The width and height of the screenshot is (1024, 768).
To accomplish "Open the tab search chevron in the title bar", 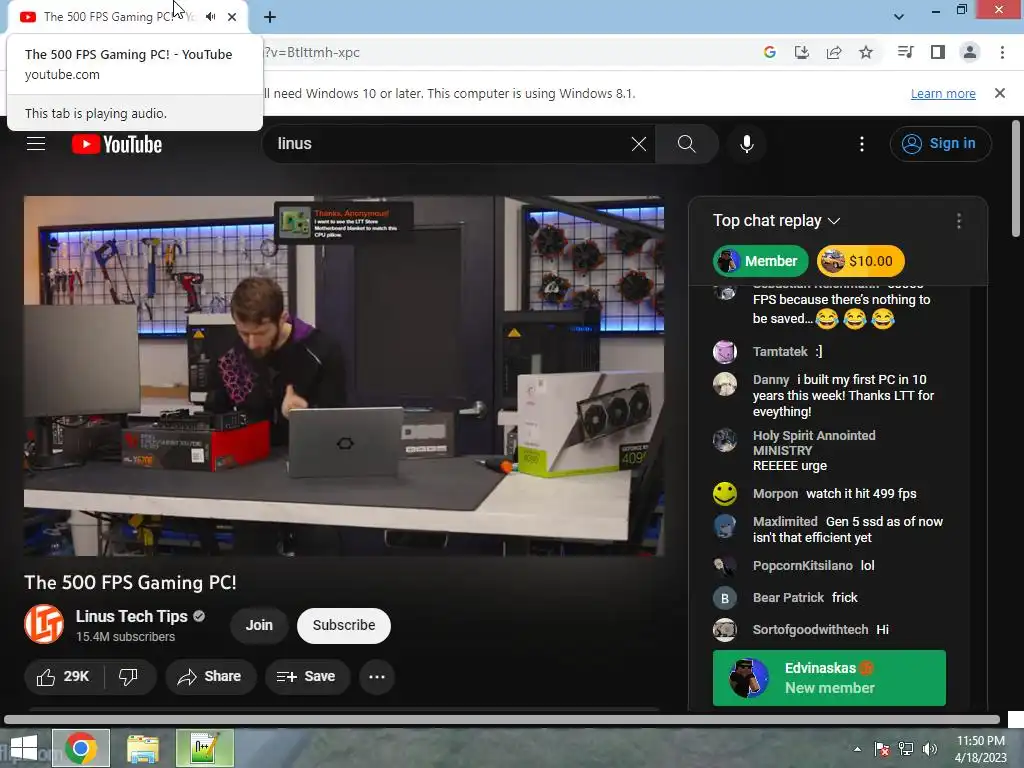I will point(899,17).
